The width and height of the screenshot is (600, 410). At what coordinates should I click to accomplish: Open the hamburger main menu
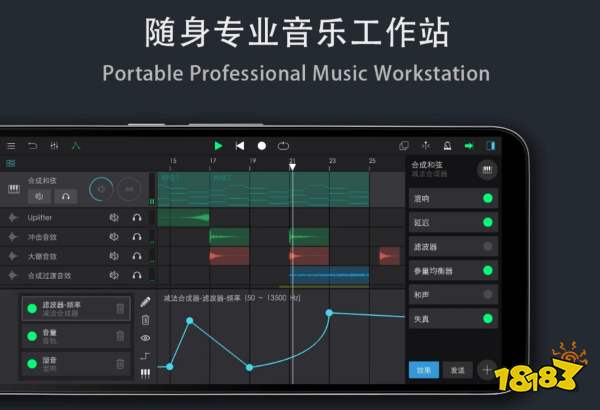pyautogui.click(x=11, y=146)
